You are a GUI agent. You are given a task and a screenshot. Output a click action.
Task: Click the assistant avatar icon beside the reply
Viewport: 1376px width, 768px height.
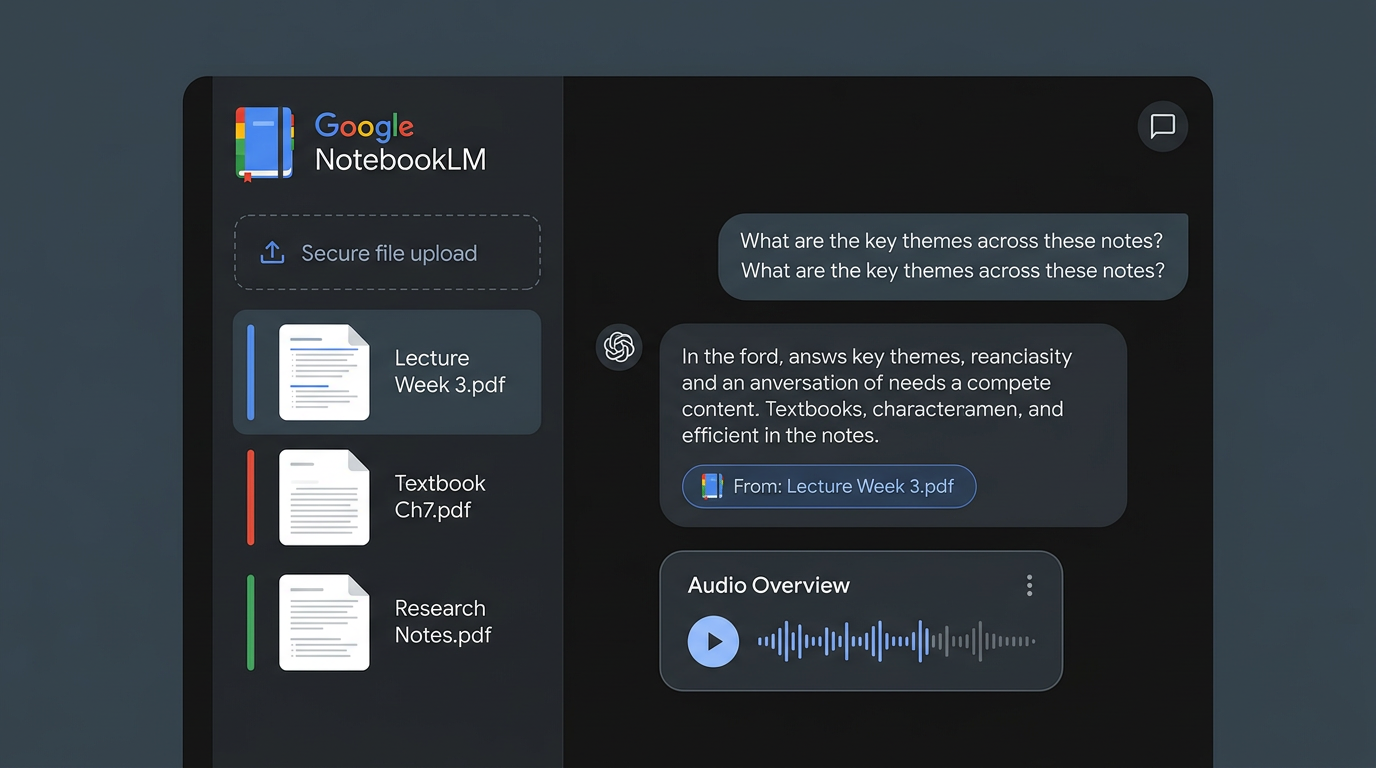(619, 347)
